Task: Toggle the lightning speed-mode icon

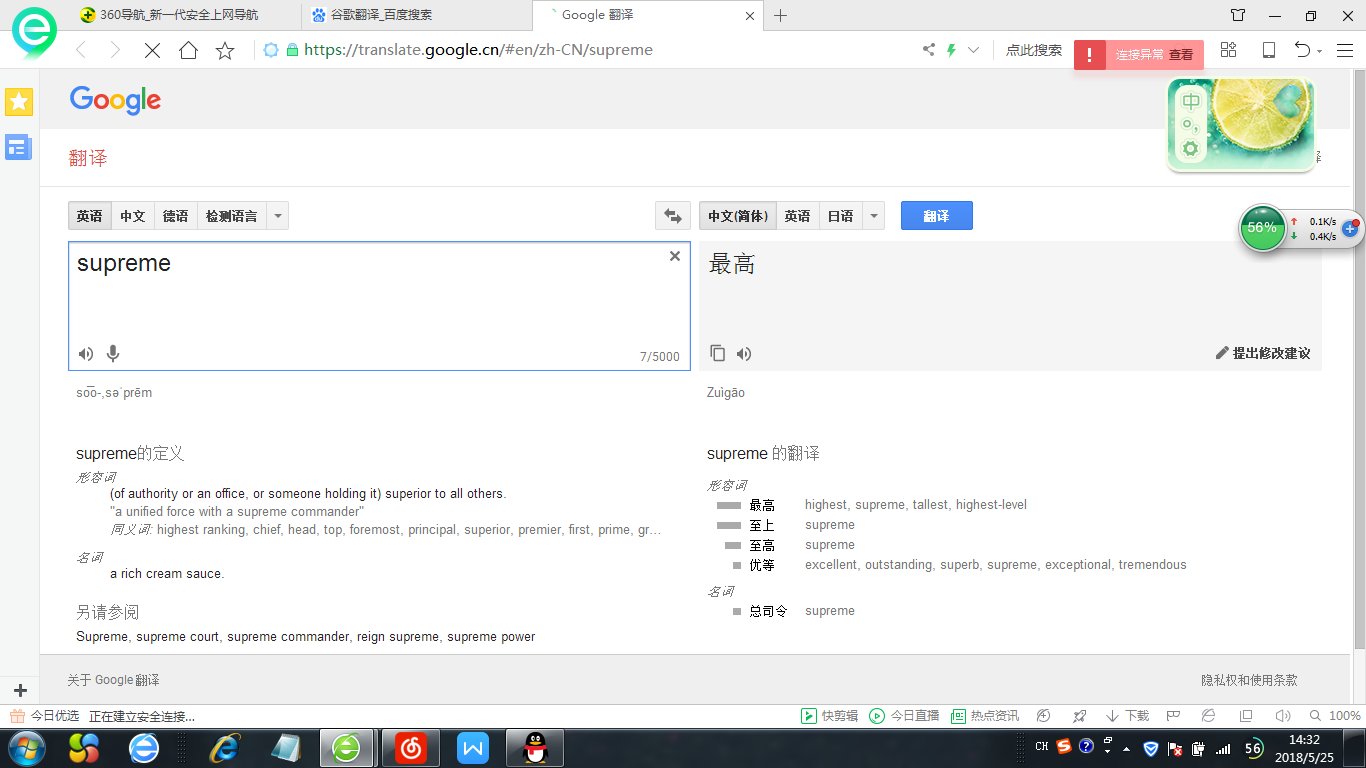Action: (x=950, y=48)
